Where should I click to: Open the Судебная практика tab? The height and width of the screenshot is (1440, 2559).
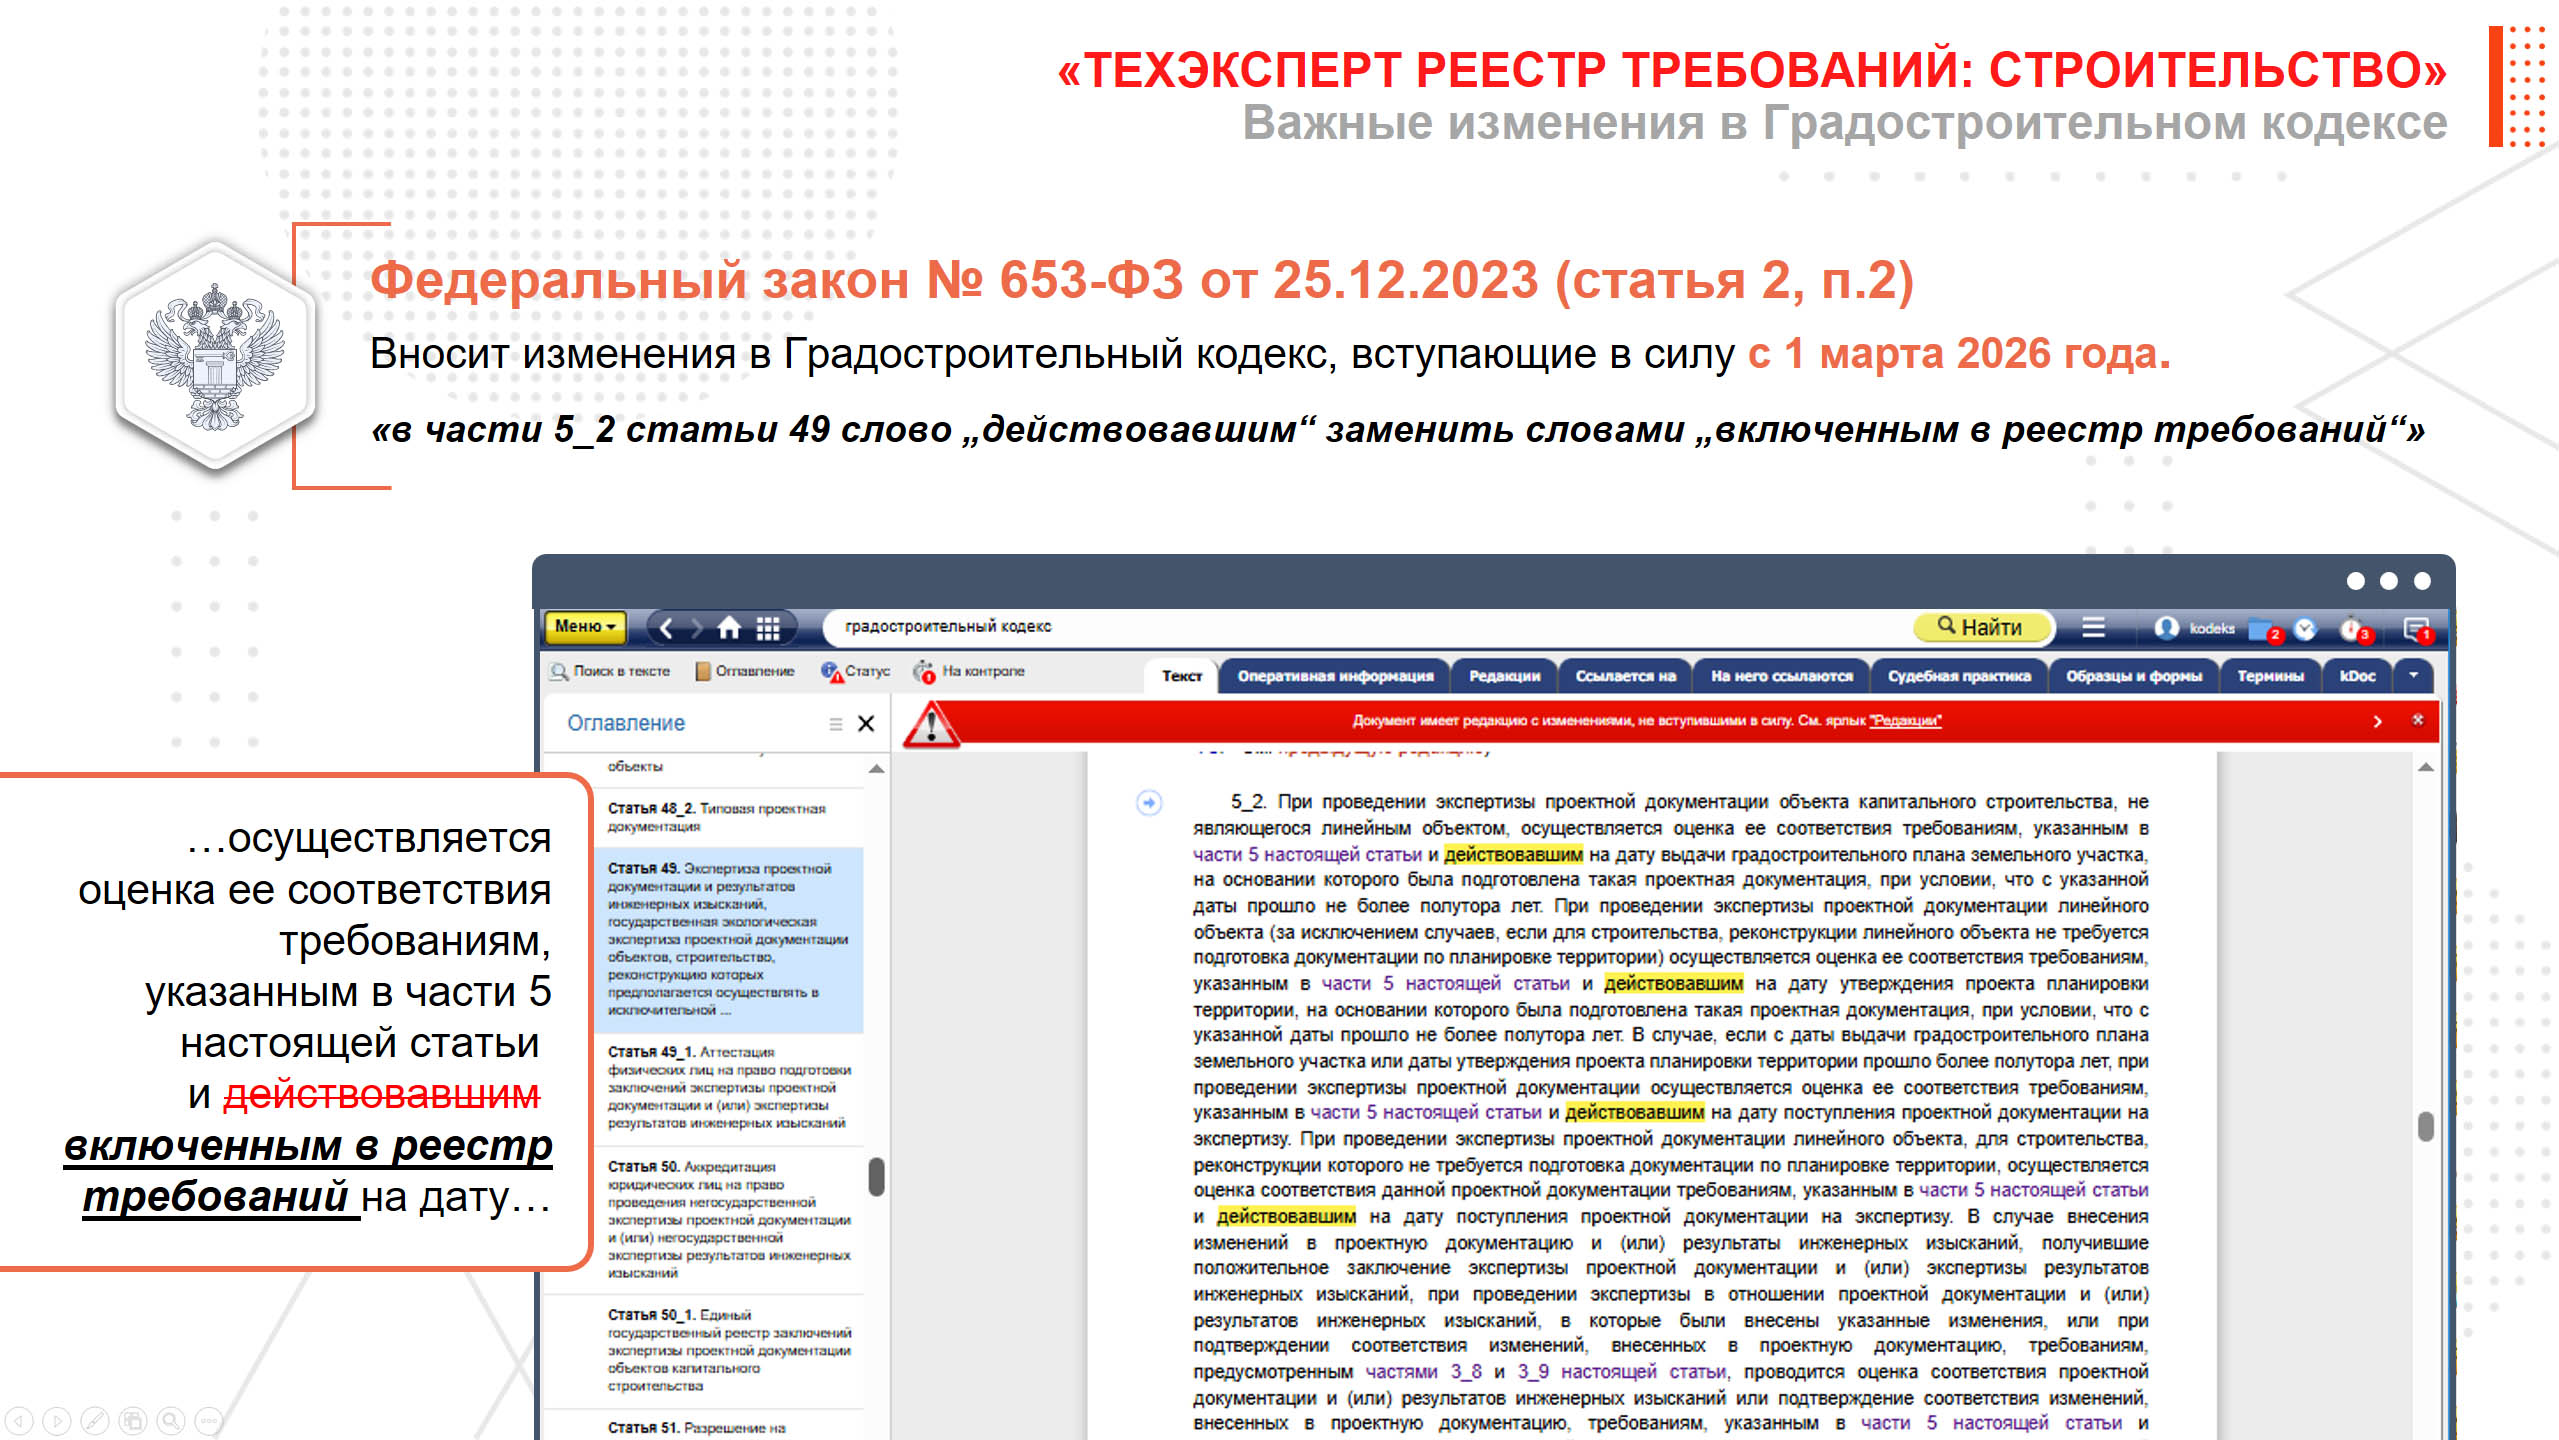tap(1959, 676)
